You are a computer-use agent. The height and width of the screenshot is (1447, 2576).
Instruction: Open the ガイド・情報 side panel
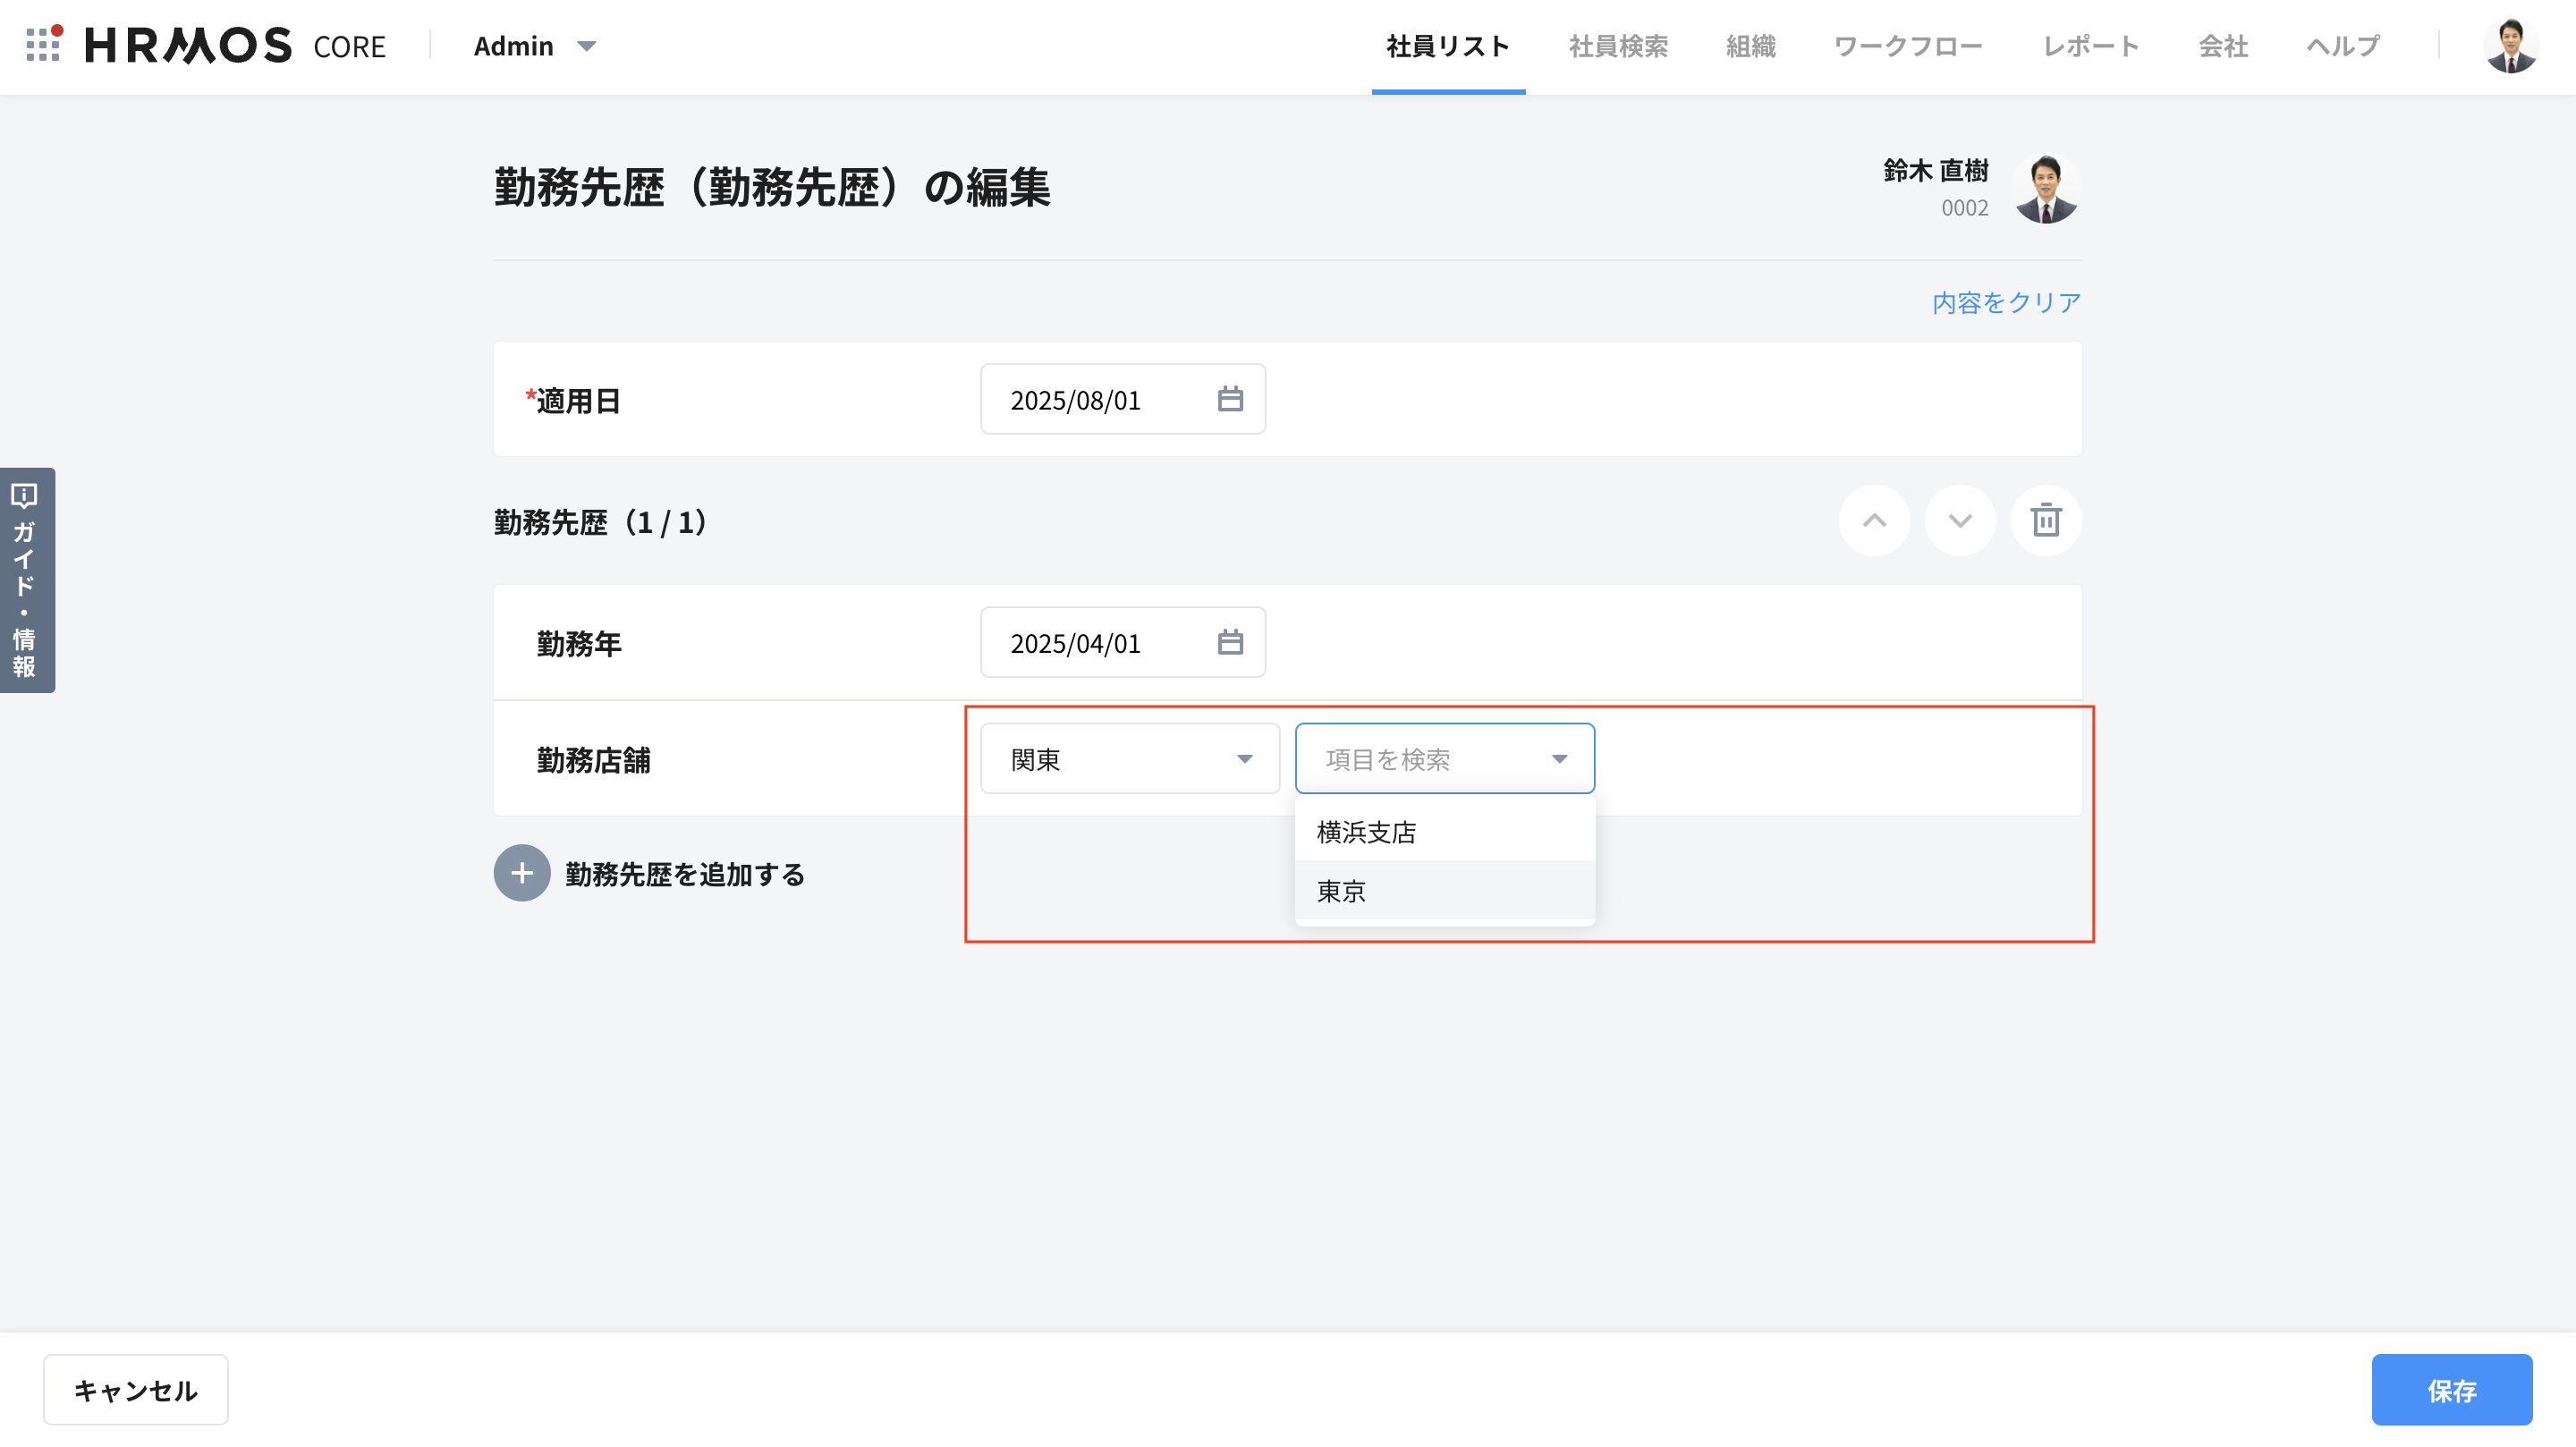click(27, 580)
